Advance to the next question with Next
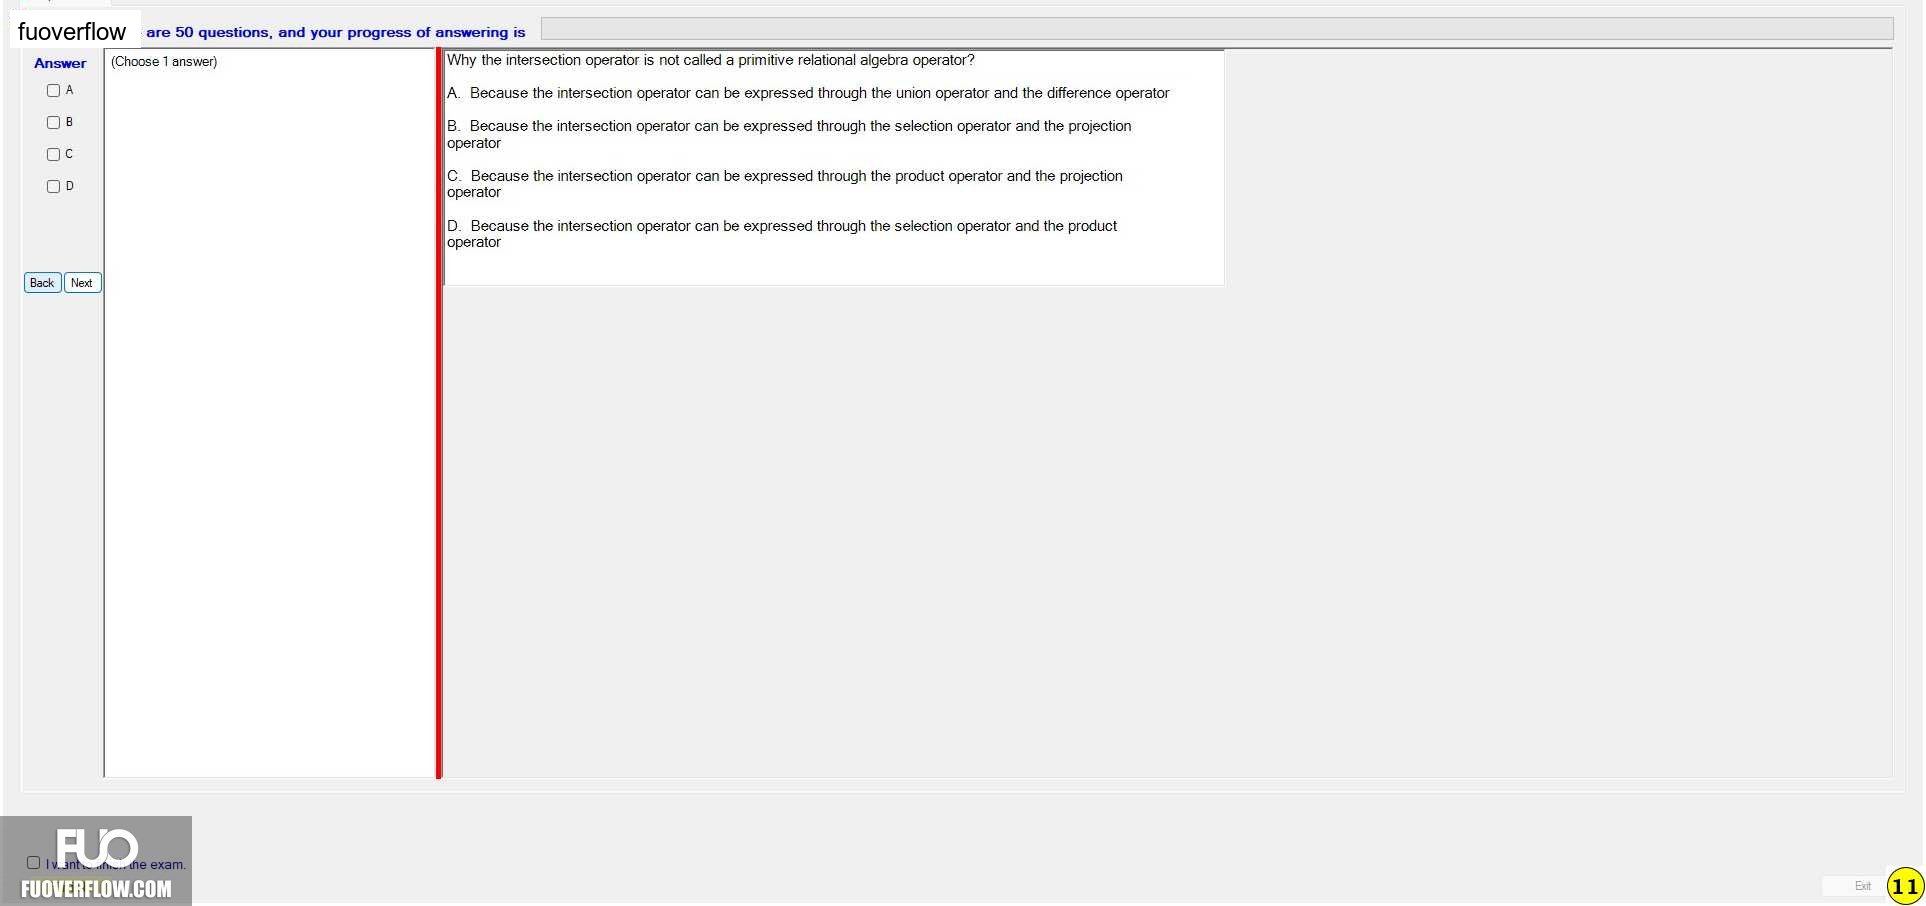The image size is (1926, 906). pyautogui.click(x=82, y=283)
